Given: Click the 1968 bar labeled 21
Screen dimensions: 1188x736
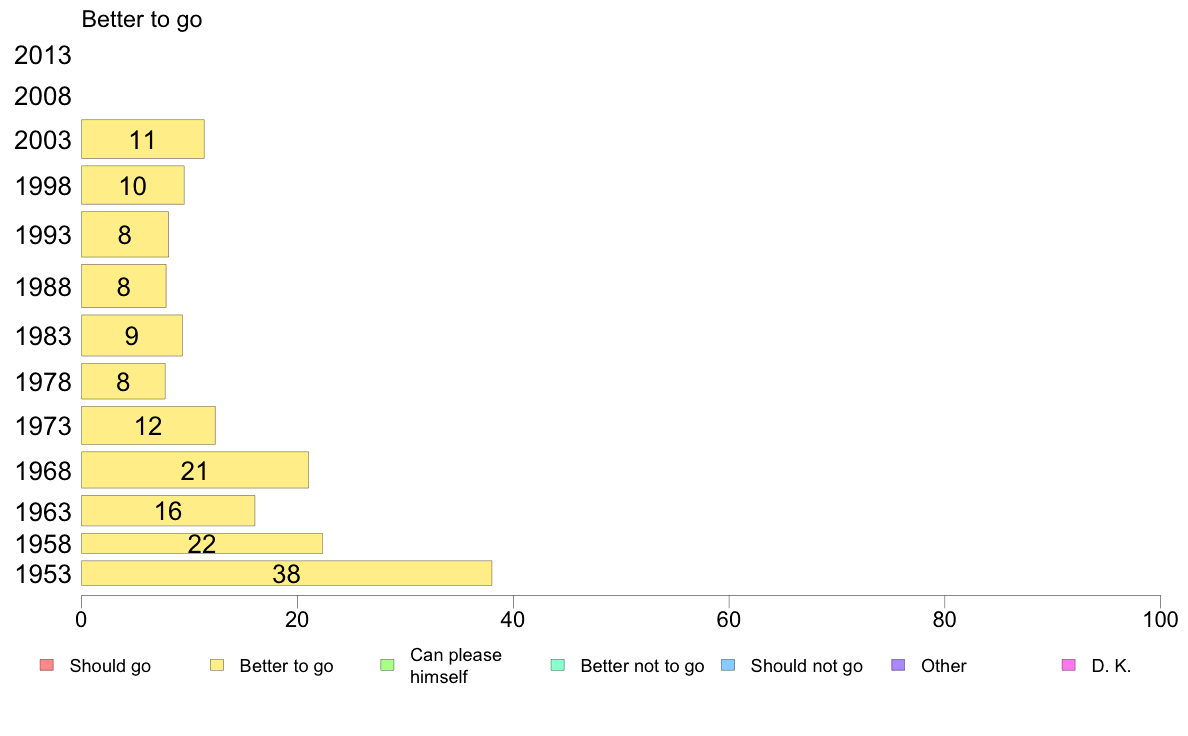Looking at the screenshot, I should [194, 470].
